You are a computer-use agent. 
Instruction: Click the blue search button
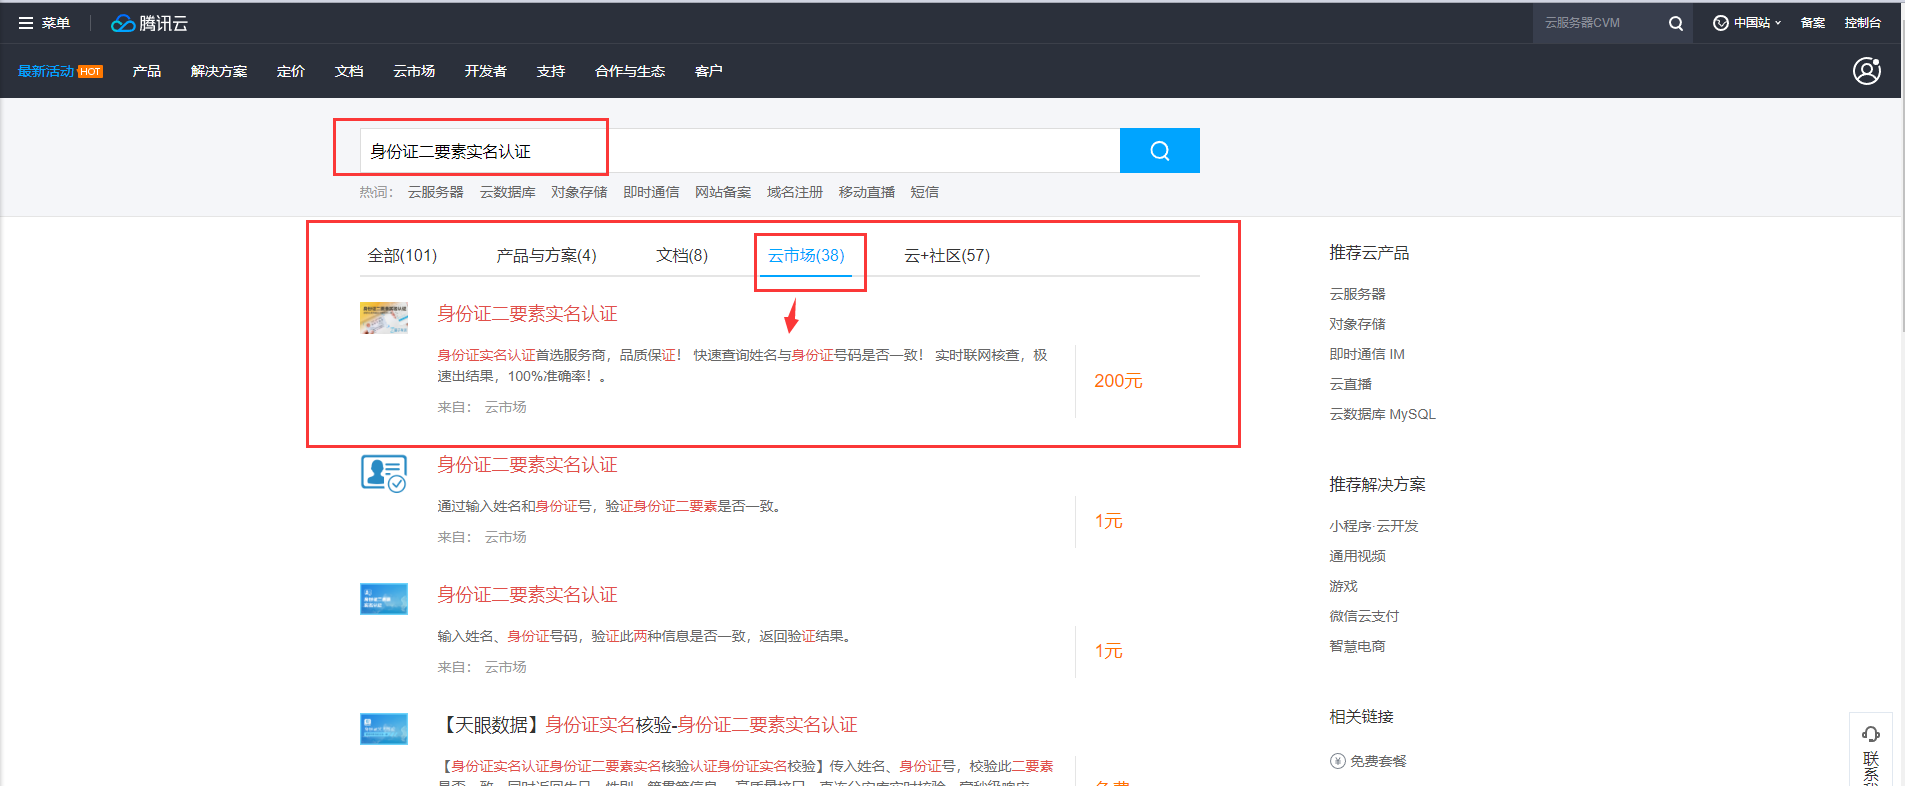click(x=1159, y=151)
